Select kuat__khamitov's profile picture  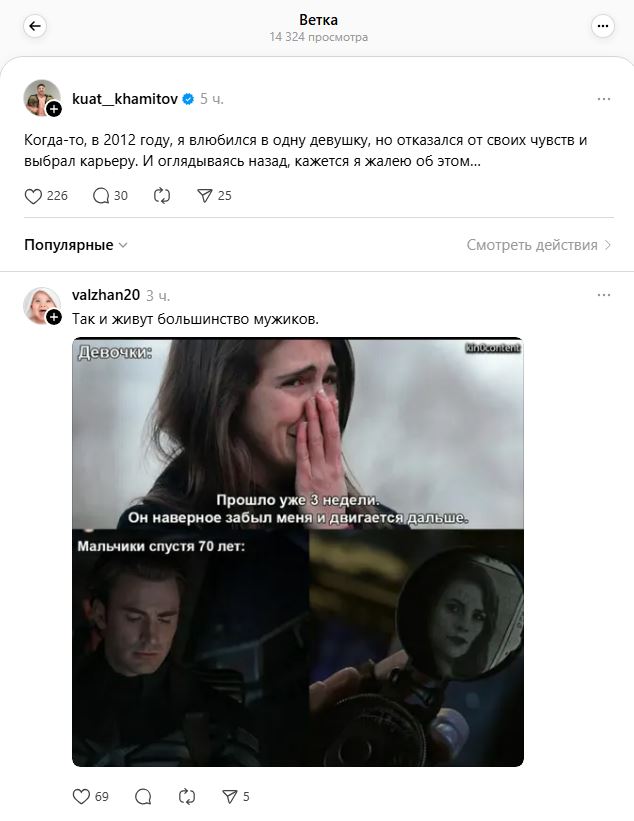(42, 97)
